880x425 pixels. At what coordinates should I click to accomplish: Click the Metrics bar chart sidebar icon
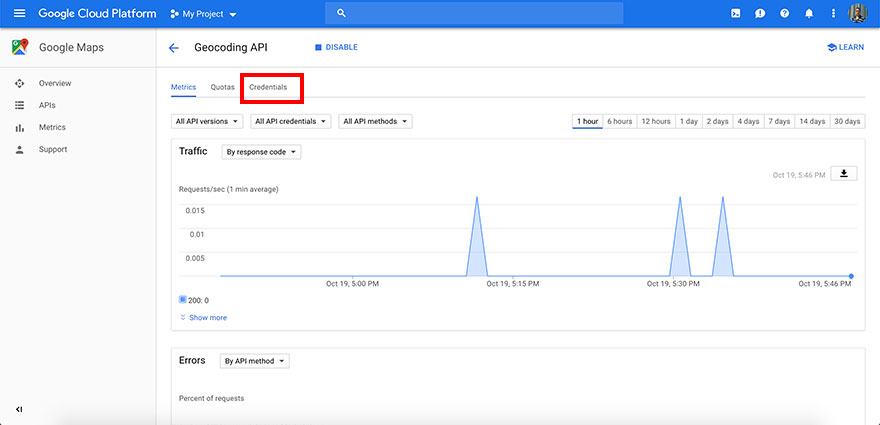(20, 127)
